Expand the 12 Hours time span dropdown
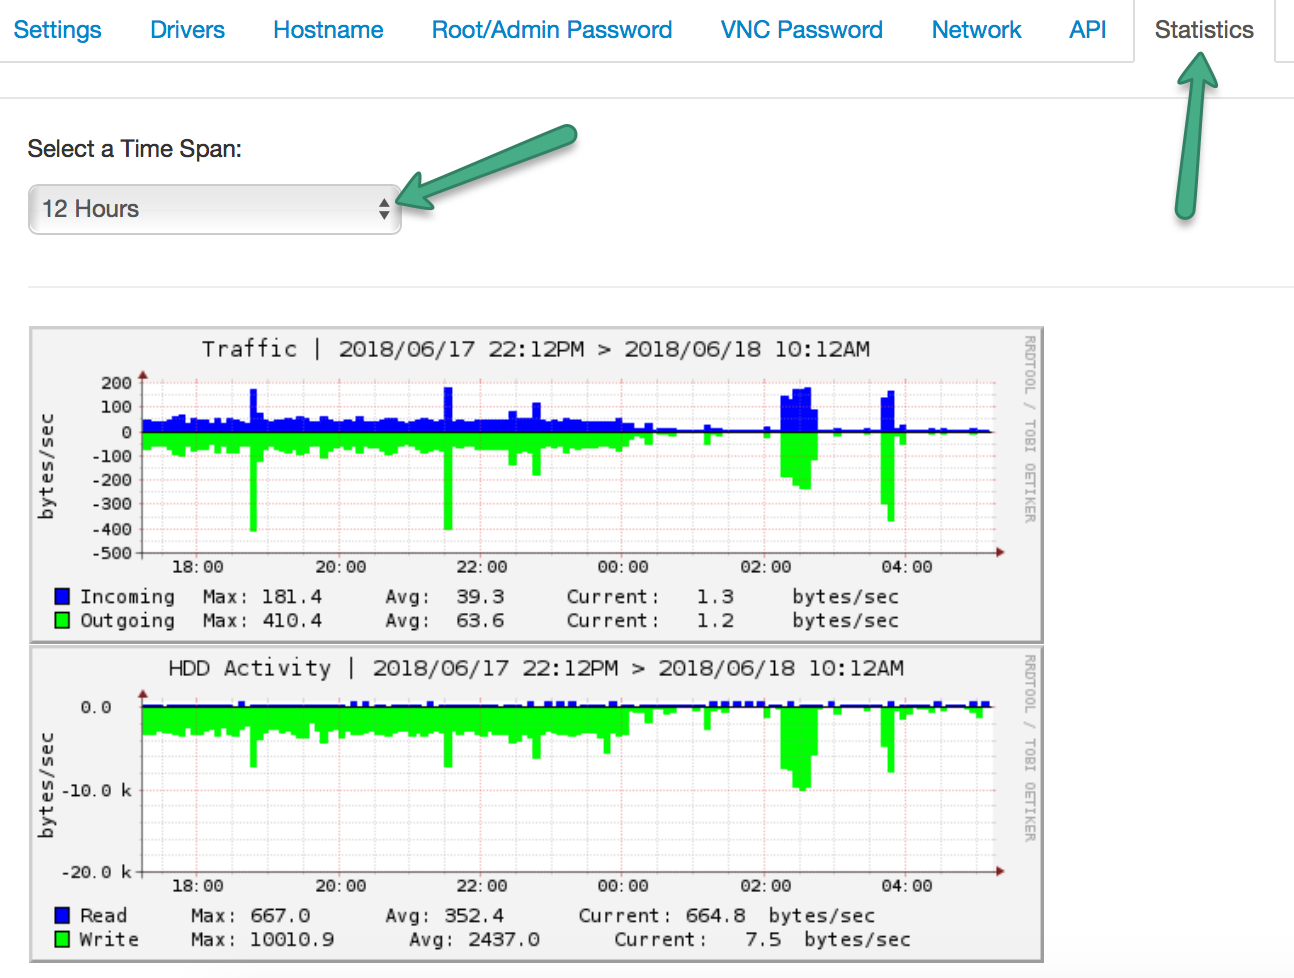Viewport: 1294px width, 978px height. coord(215,209)
